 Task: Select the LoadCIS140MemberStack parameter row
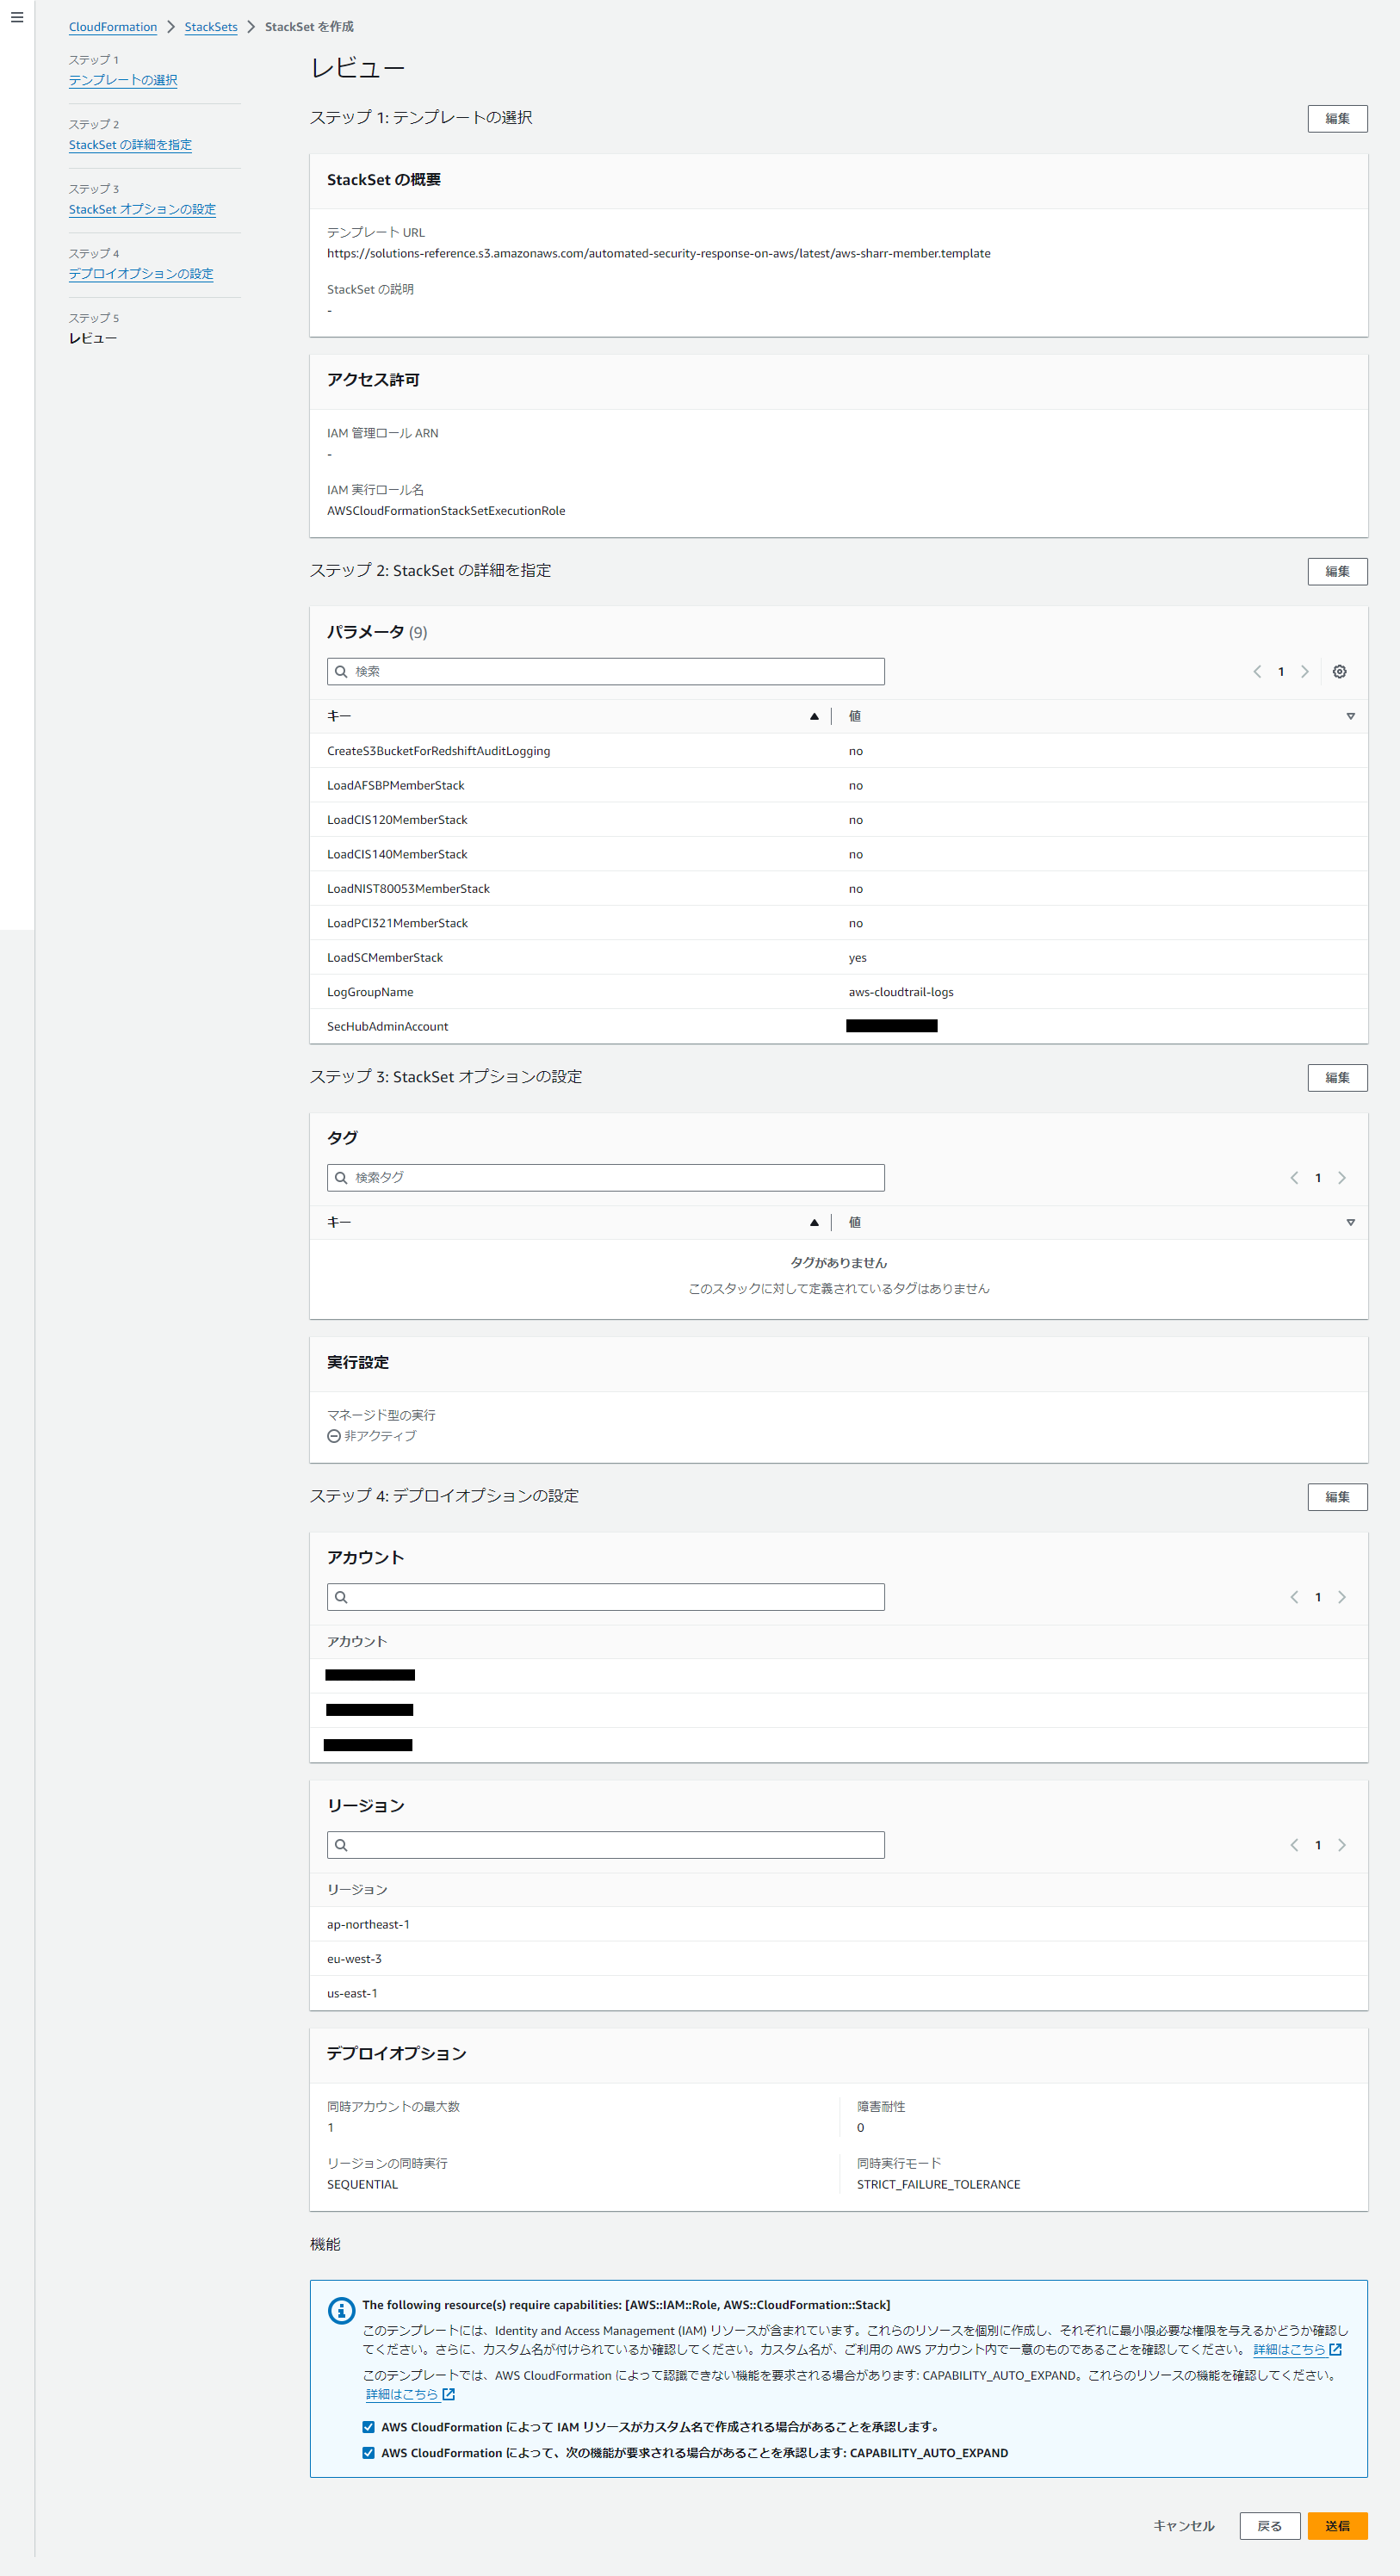839,854
